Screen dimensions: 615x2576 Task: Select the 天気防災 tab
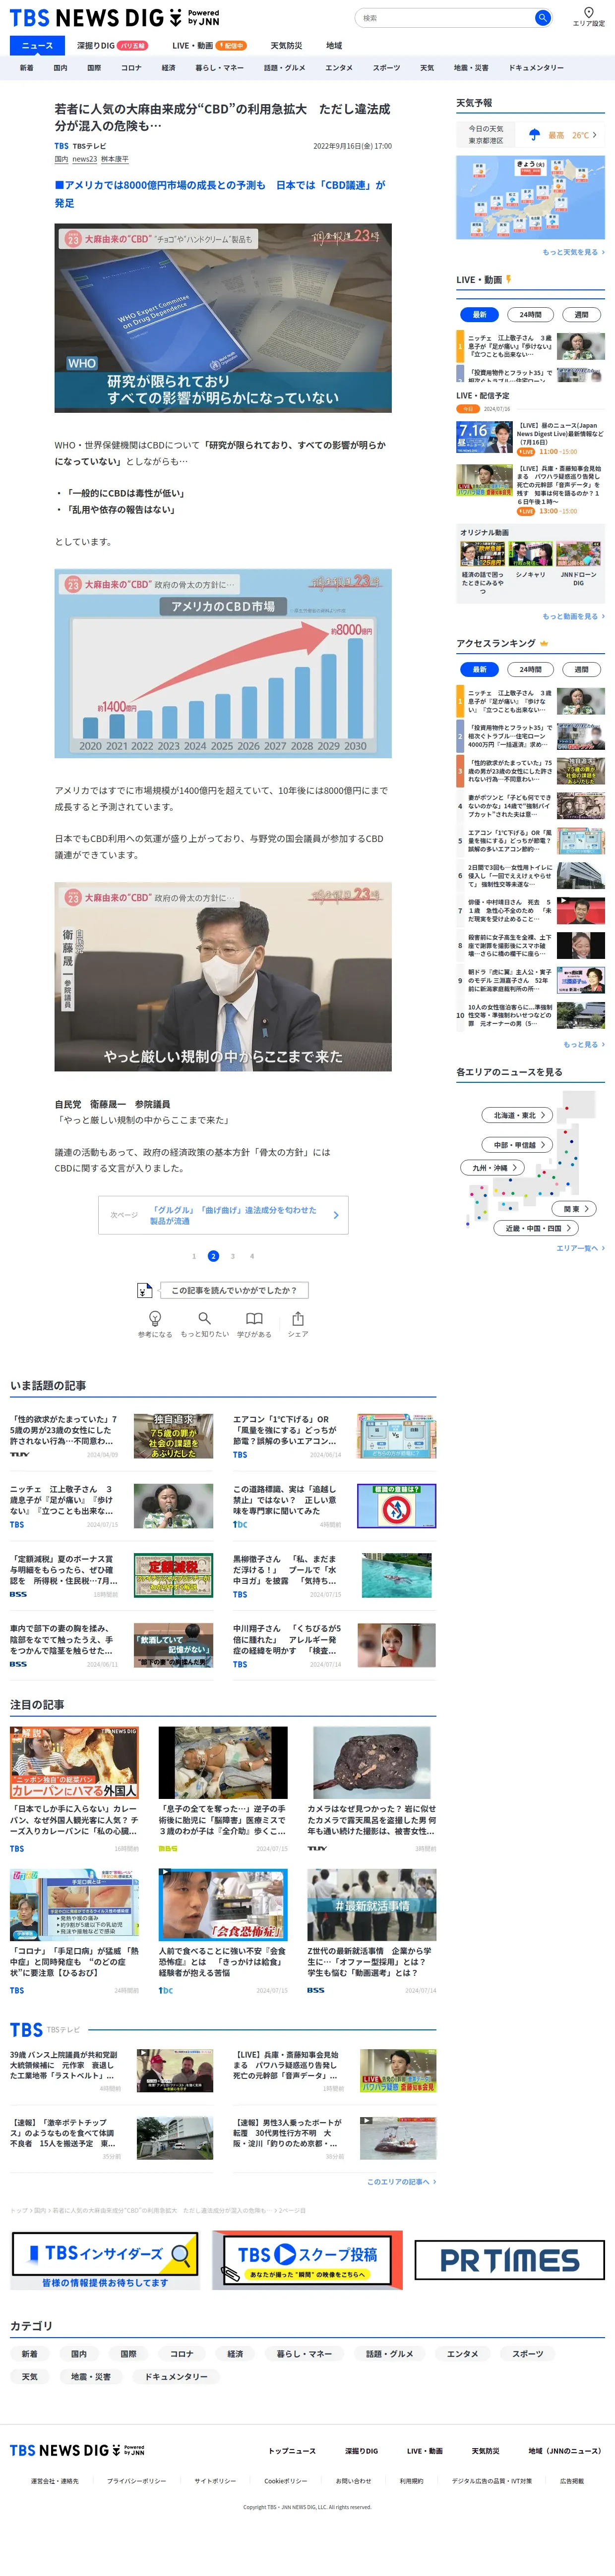286,46
